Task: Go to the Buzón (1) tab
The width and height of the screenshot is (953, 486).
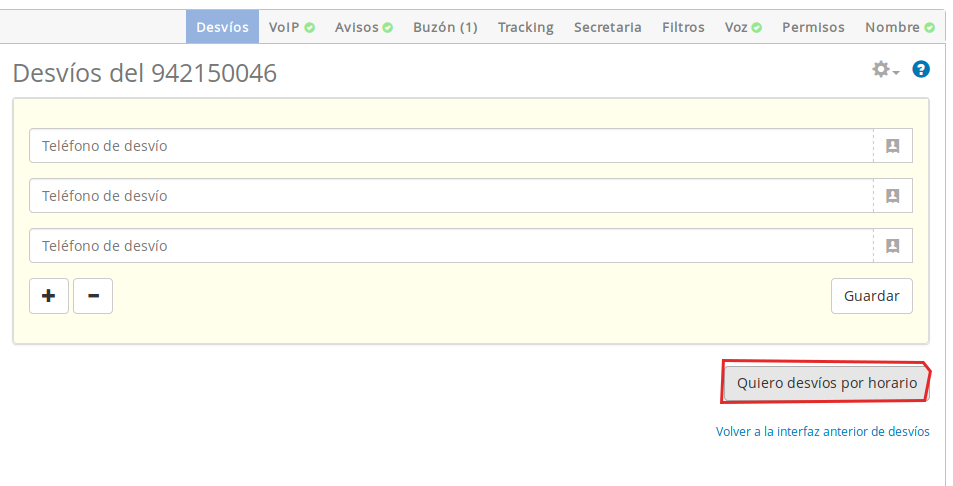Action: click(x=445, y=27)
